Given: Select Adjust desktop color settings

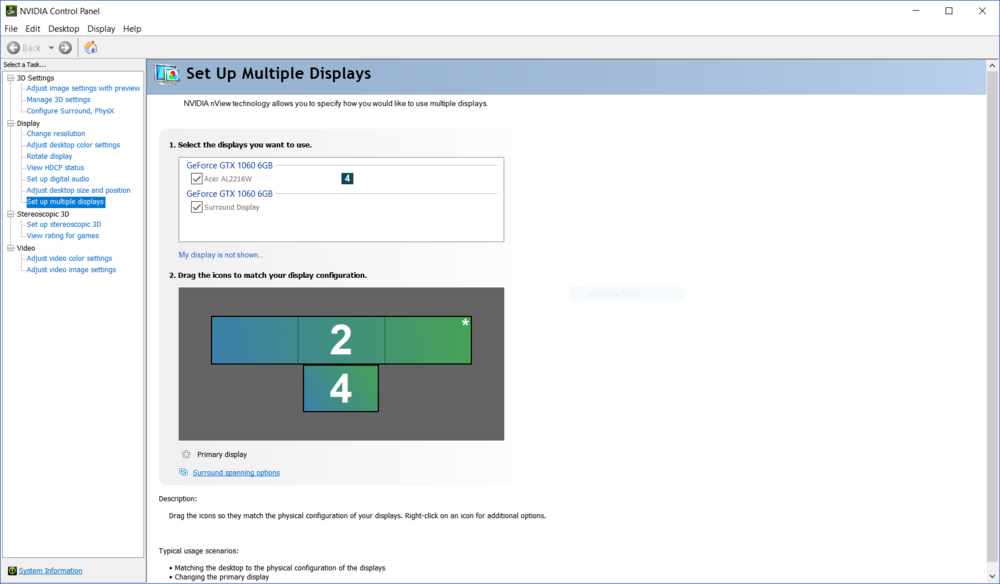Looking at the screenshot, I should pyautogui.click(x=73, y=145).
